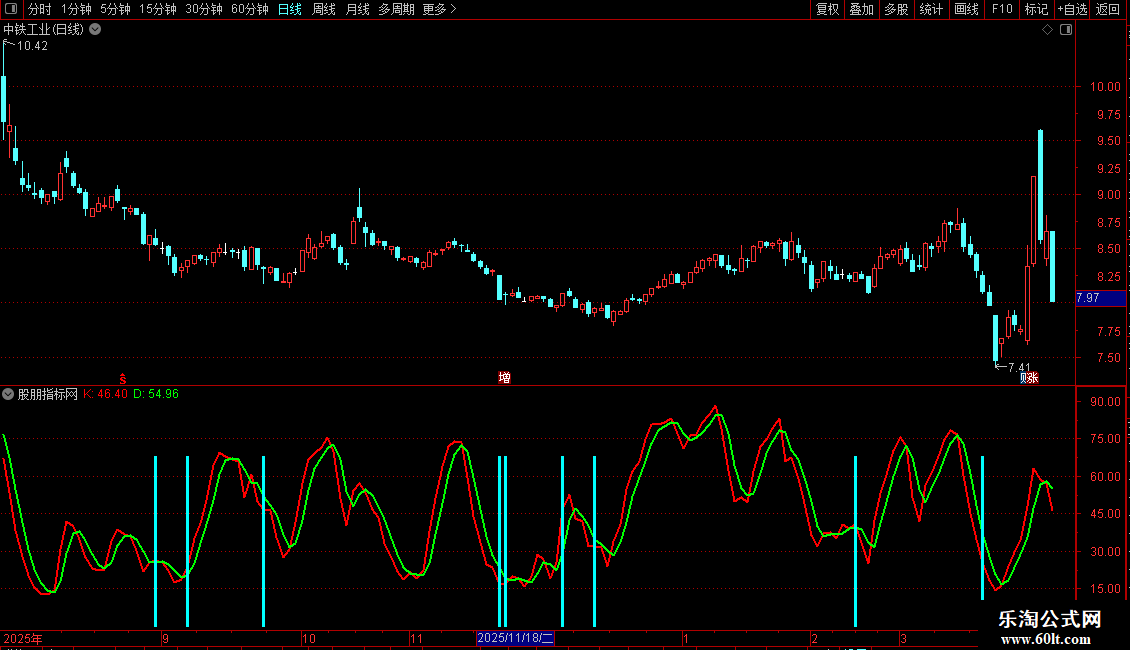Toggle the left sidebar panel icon
The width and height of the screenshot is (1130, 650).
[x=12, y=9]
